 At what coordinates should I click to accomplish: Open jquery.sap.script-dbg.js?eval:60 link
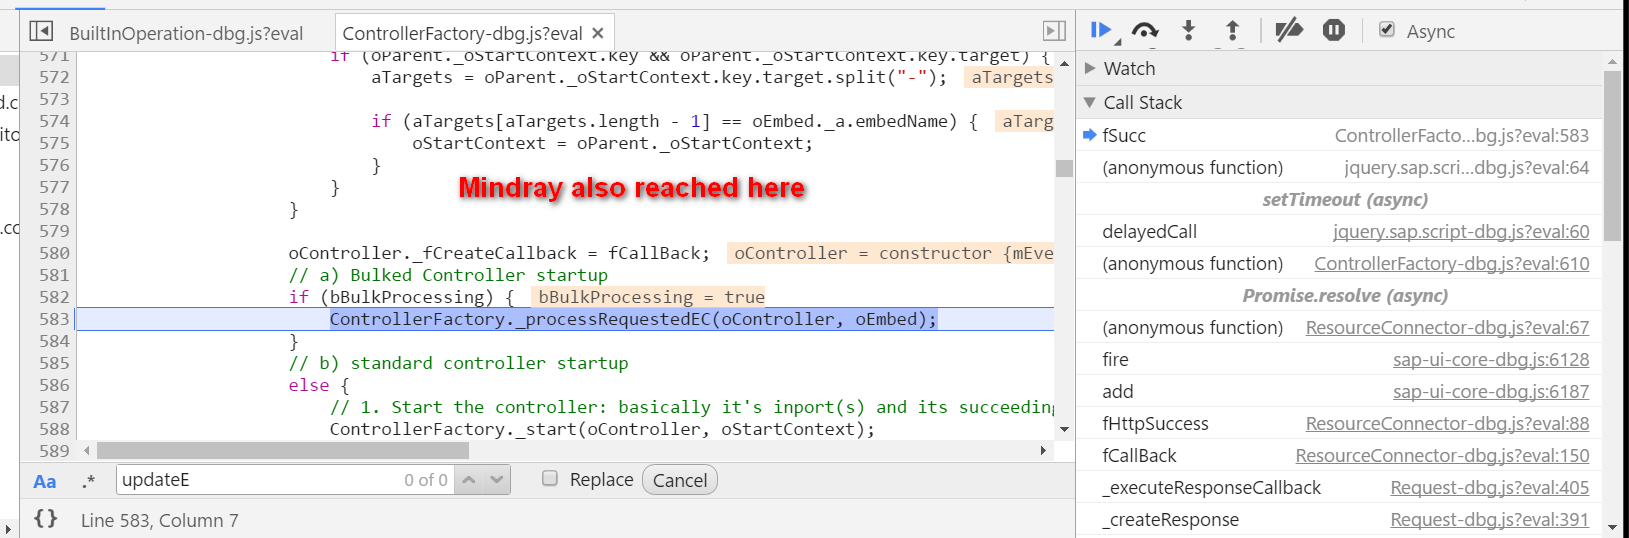tap(1460, 231)
